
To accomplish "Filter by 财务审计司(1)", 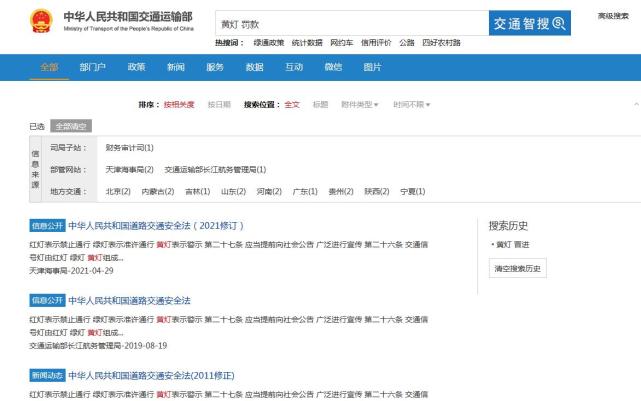I will pyautogui.click(x=129, y=148).
